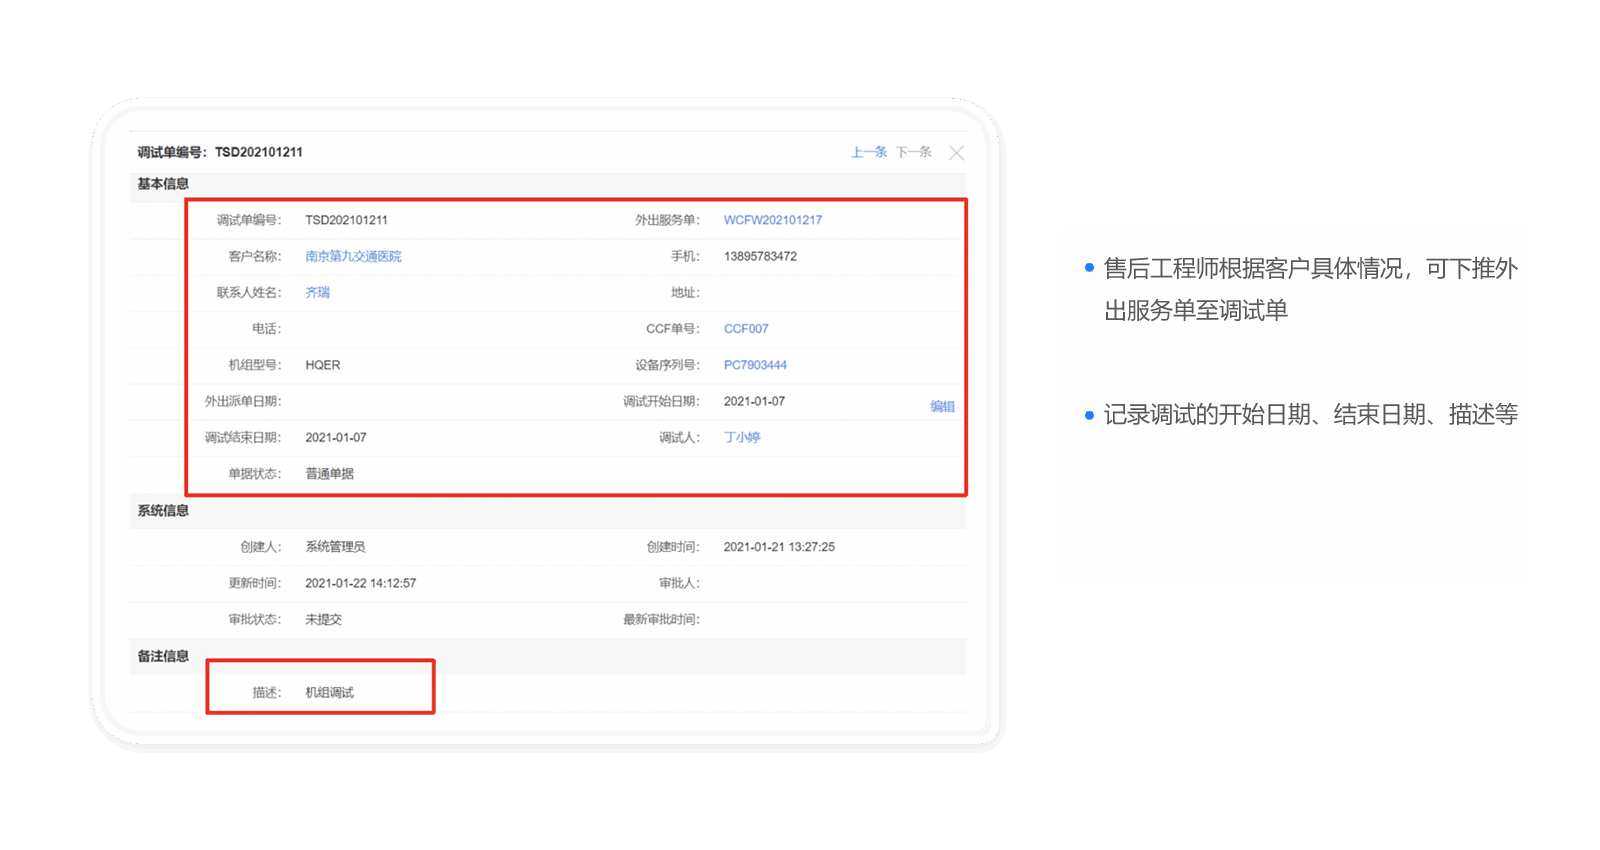This screenshot has width=1600, height=850.
Task: Open contact person link 齐瑞
Action: coord(317,293)
